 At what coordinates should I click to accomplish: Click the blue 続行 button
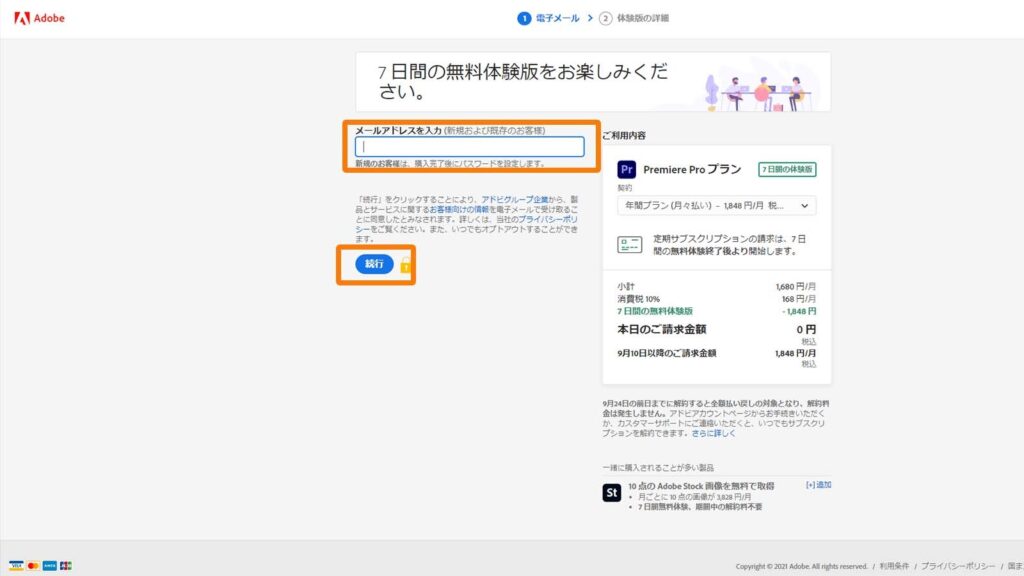[374, 264]
